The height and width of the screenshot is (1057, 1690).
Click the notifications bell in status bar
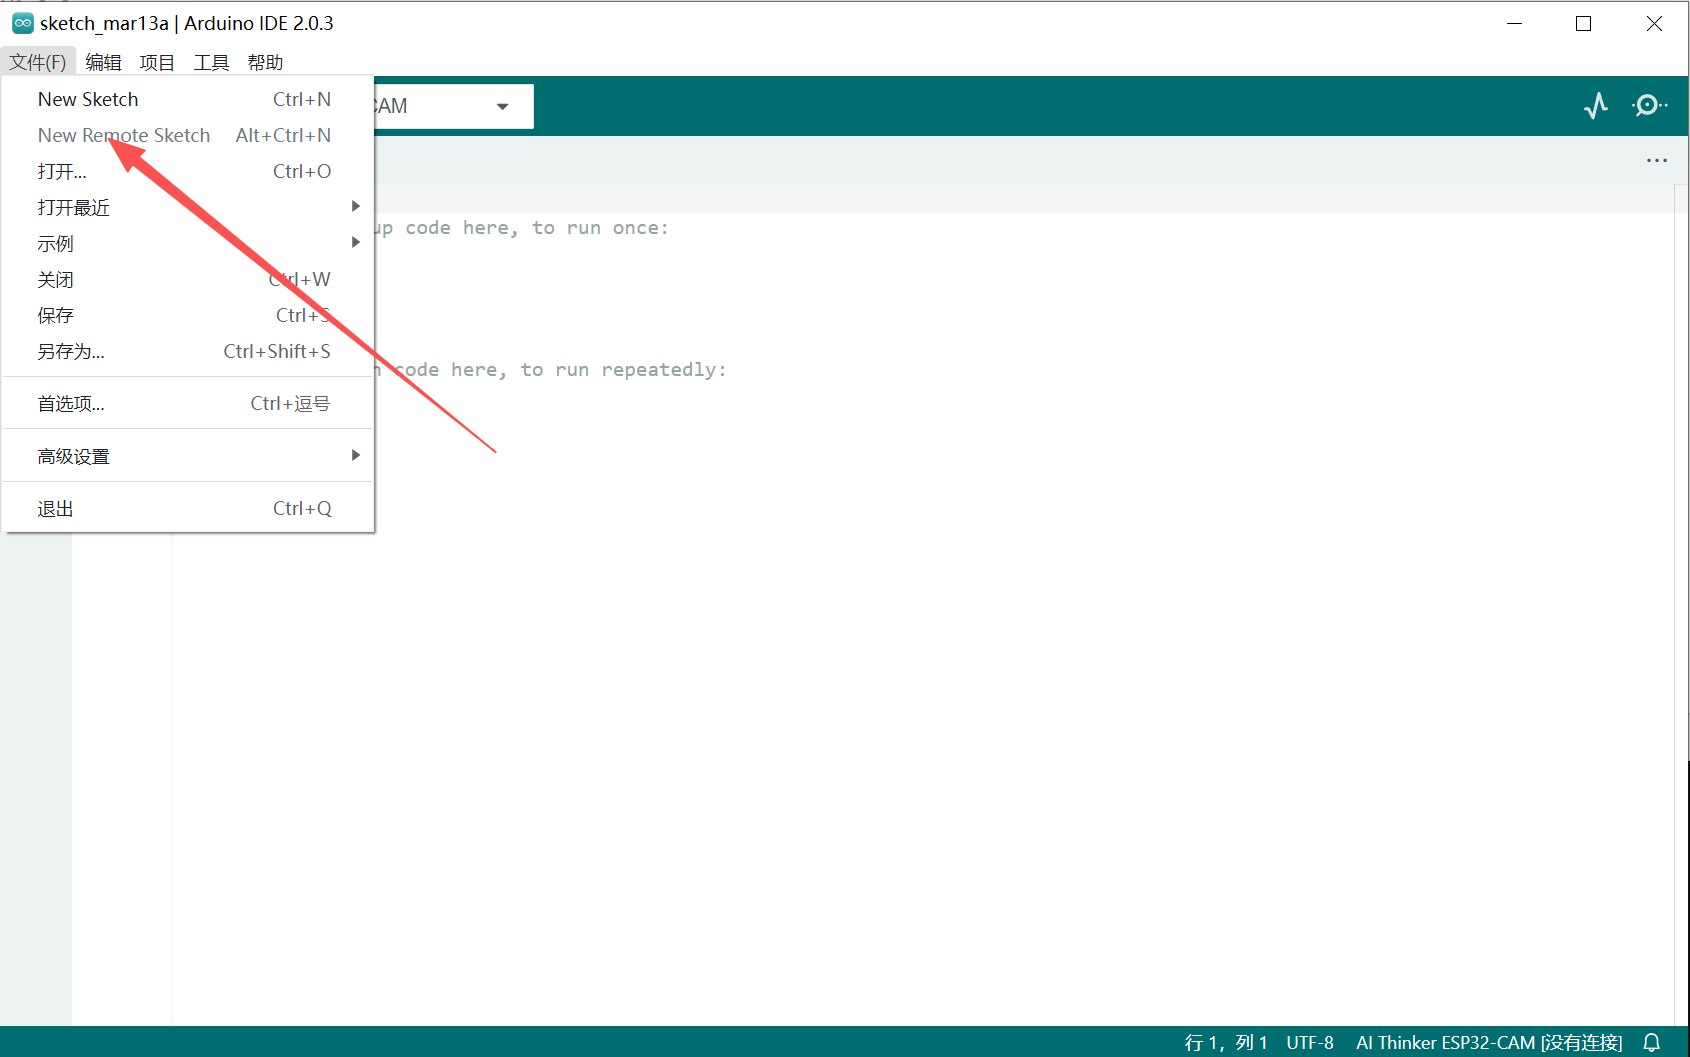click(x=1652, y=1042)
